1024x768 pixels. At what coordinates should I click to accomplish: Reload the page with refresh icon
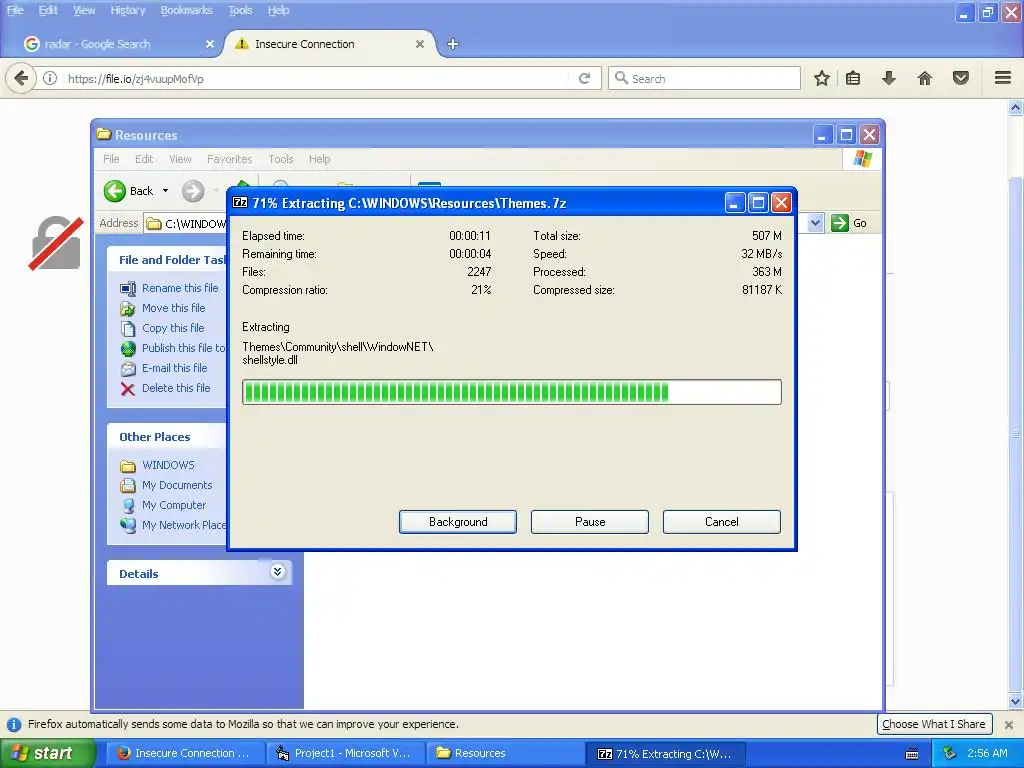point(584,78)
